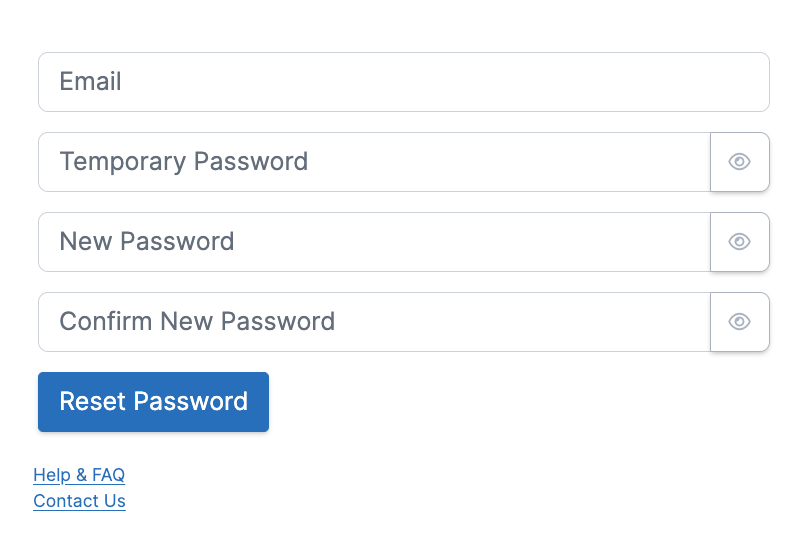Click into Confirm New Password field
This screenshot has width=799, height=533.
(x=375, y=322)
